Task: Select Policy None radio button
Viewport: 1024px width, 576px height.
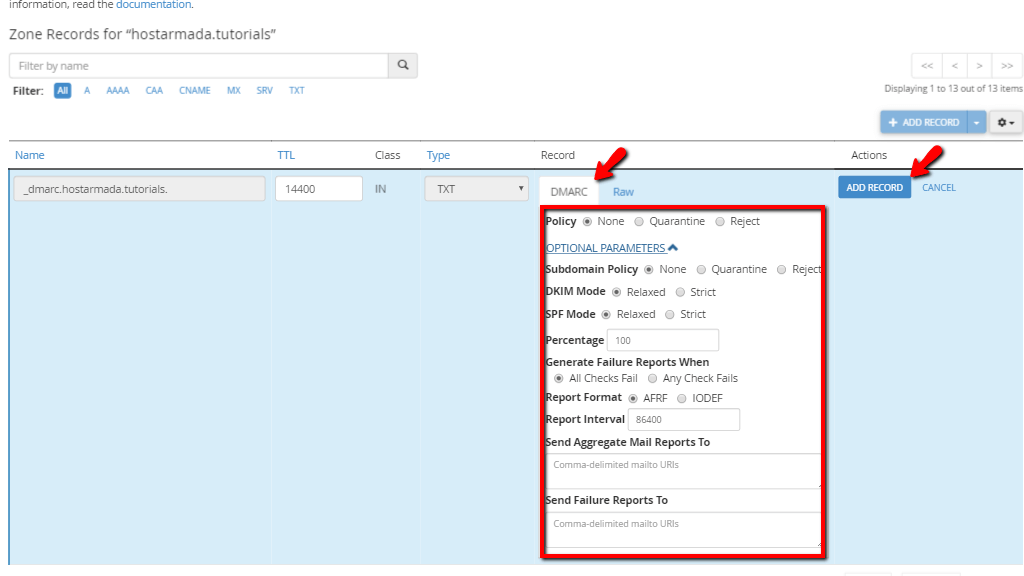Action: point(587,221)
